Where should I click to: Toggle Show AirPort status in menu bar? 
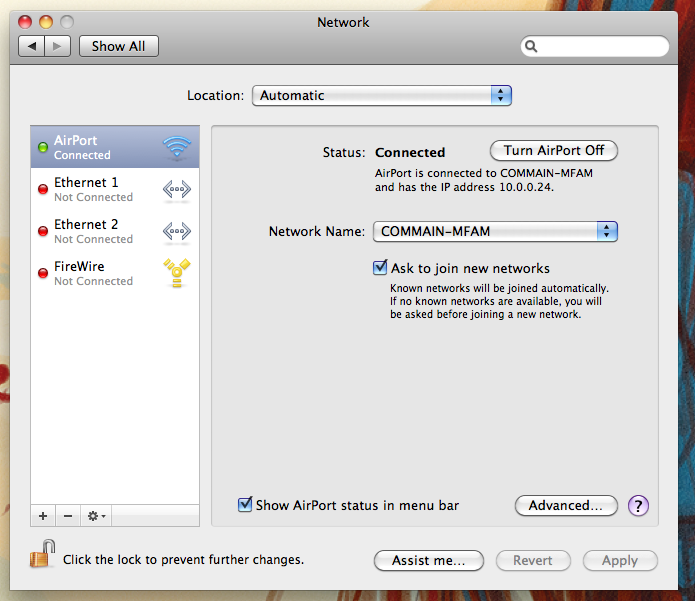[x=245, y=504]
